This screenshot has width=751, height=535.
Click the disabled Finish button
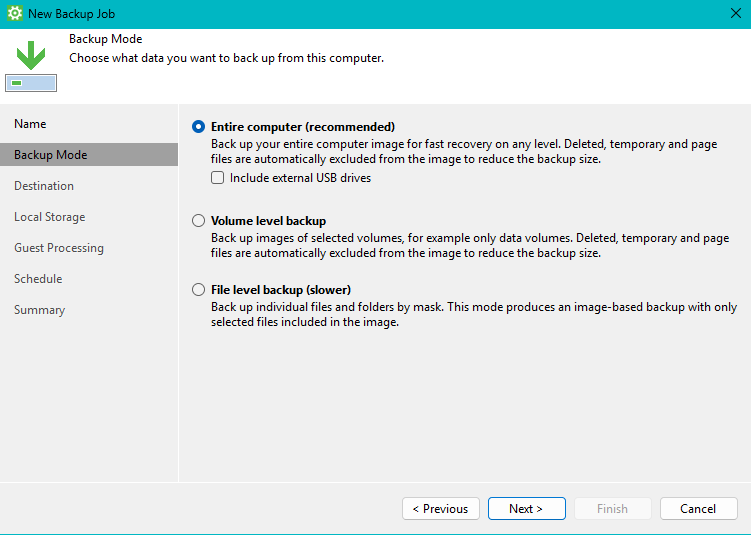612,509
